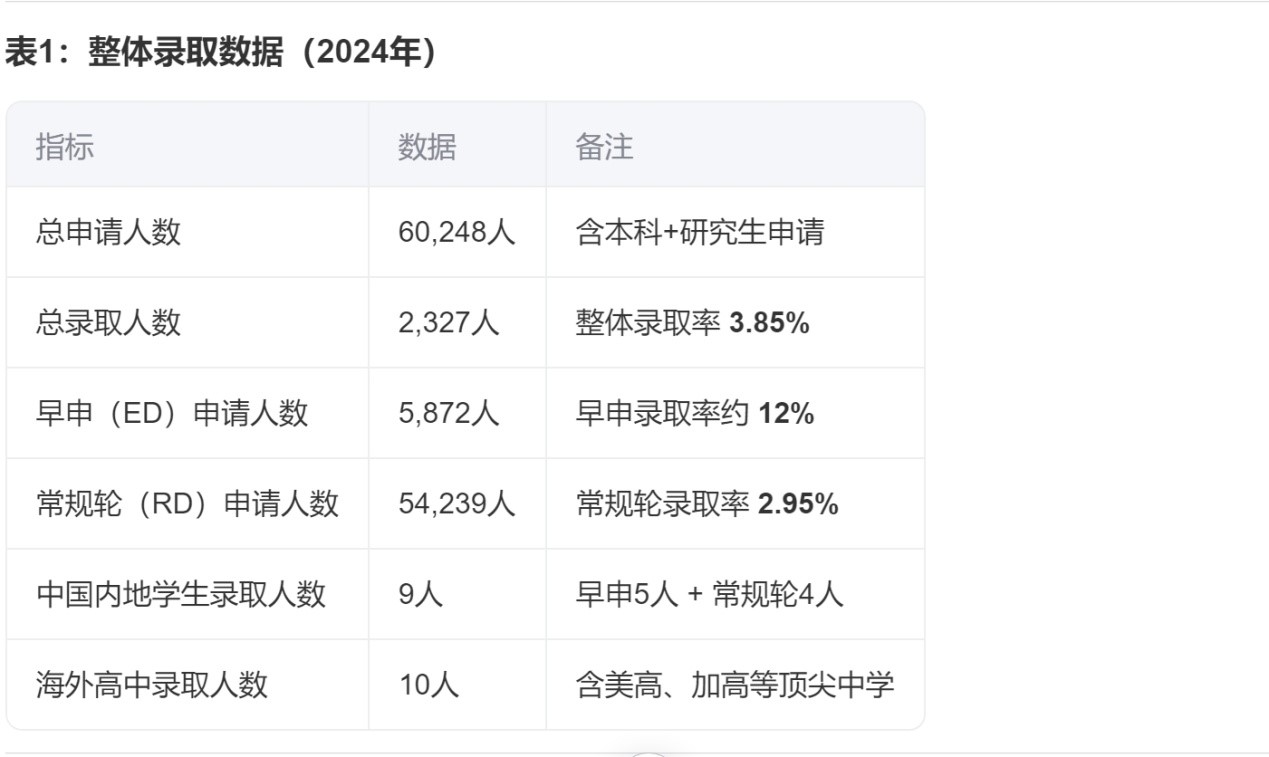Click the "早申5人 + 常规轮4人" note cell
Screen dimensions: 1269x757
[x=709, y=594]
